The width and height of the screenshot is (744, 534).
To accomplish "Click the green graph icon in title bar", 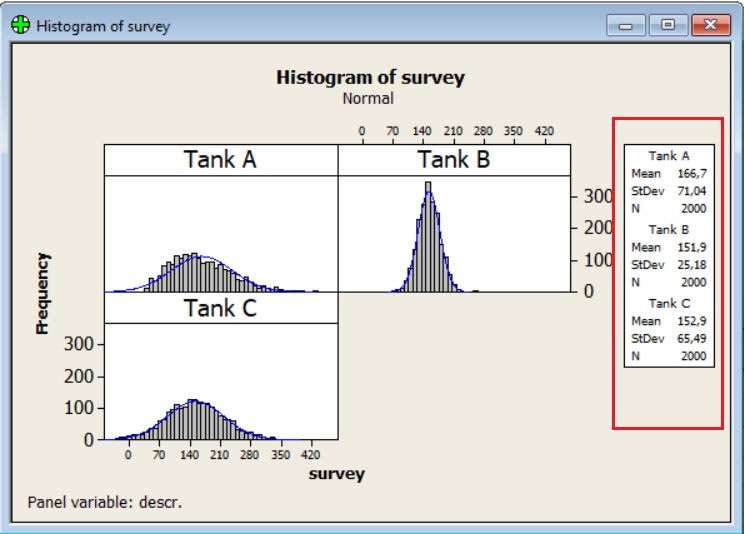I will (x=21, y=25).
